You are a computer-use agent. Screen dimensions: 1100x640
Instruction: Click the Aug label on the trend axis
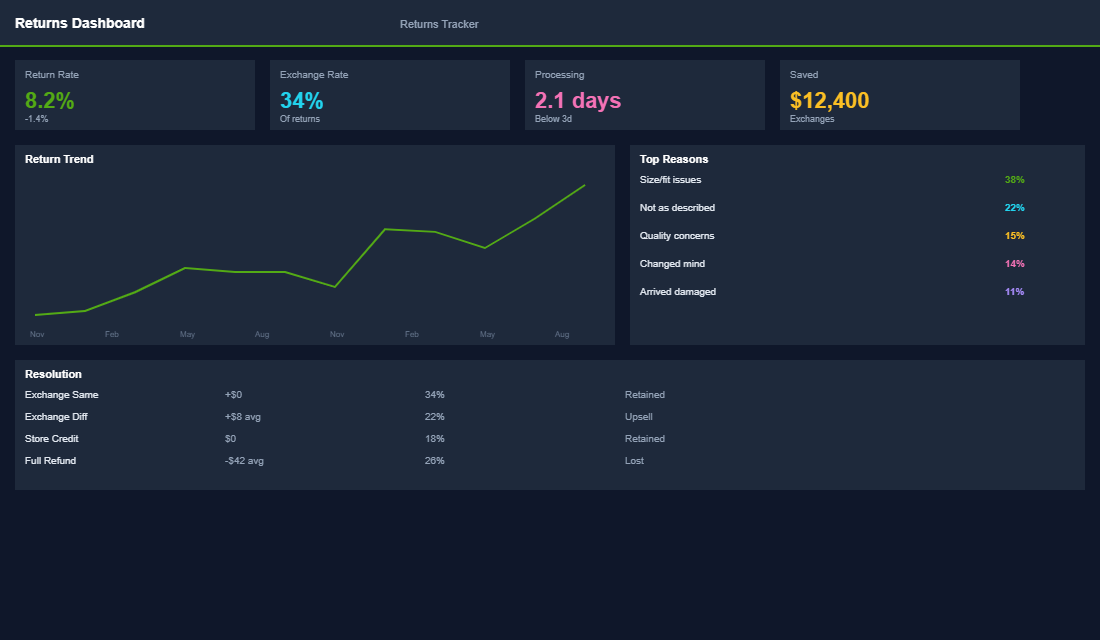562,334
